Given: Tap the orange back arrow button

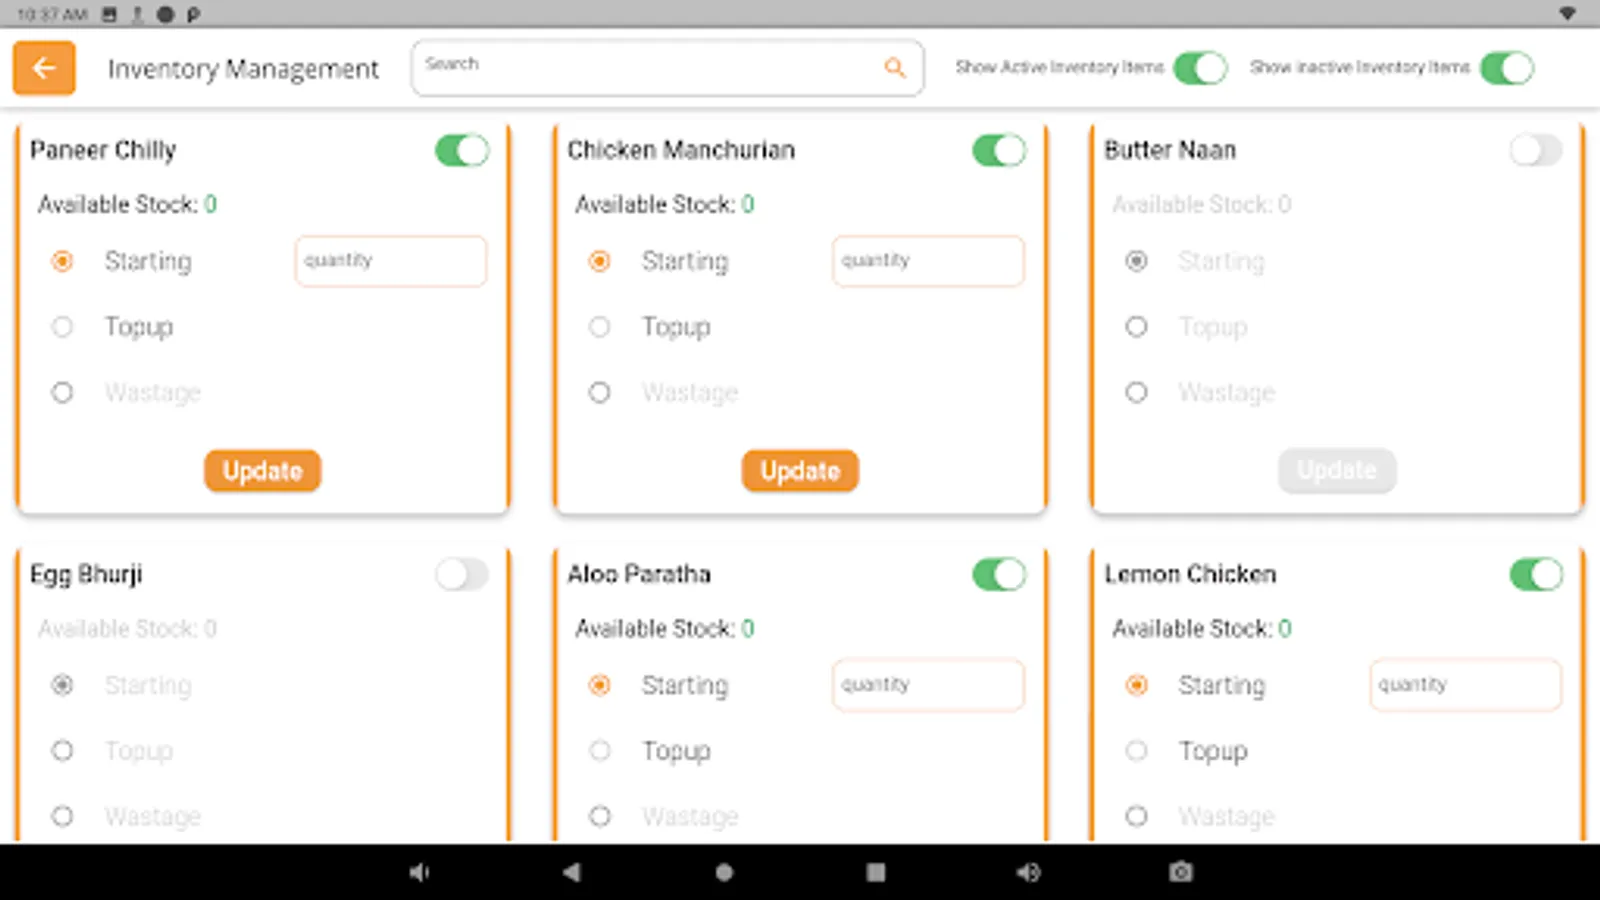Looking at the screenshot, I should (44, 68).
